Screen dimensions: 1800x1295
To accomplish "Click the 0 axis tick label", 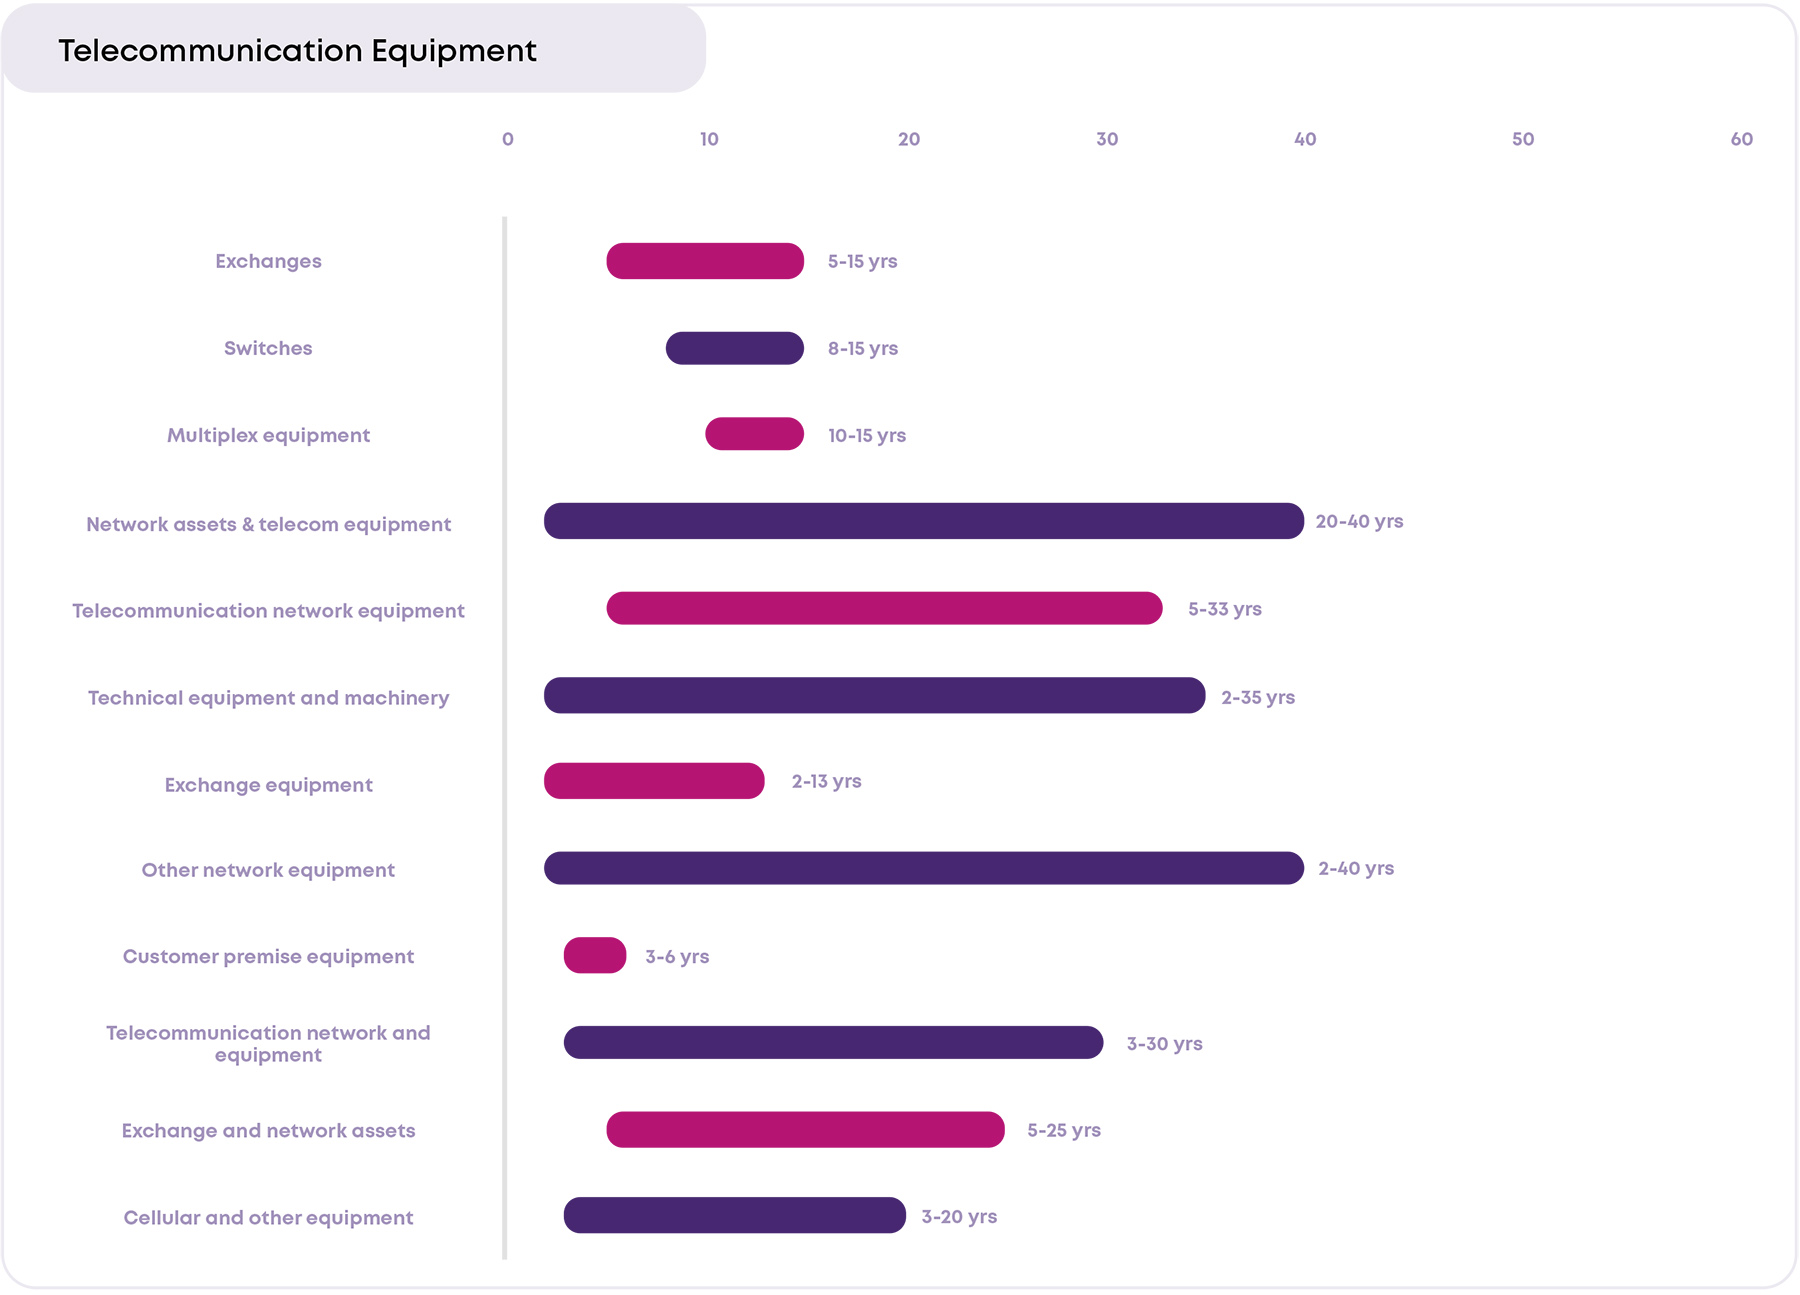I will click(508, 139).
